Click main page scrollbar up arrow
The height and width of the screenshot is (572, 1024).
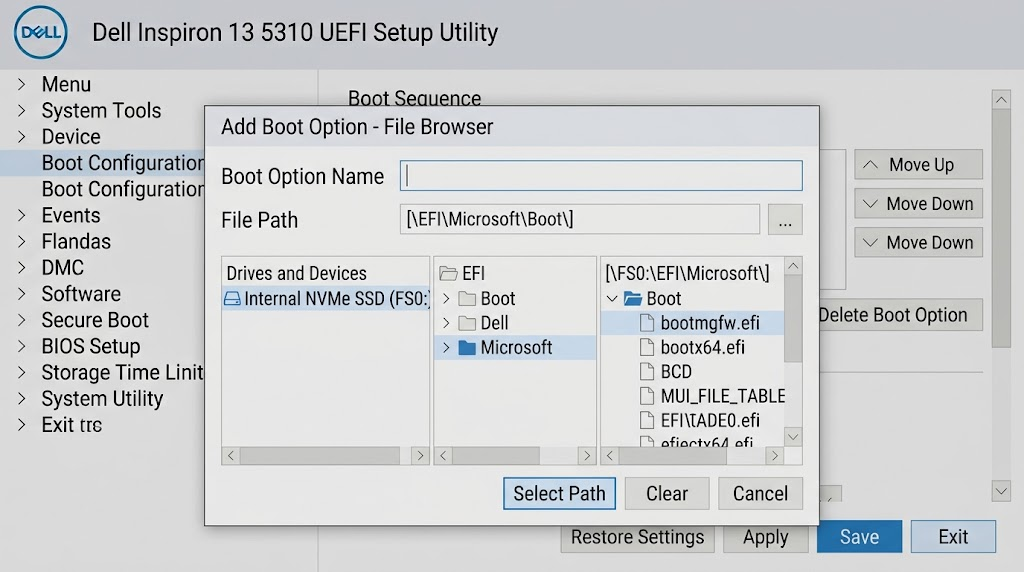[x=1001, y=100]
